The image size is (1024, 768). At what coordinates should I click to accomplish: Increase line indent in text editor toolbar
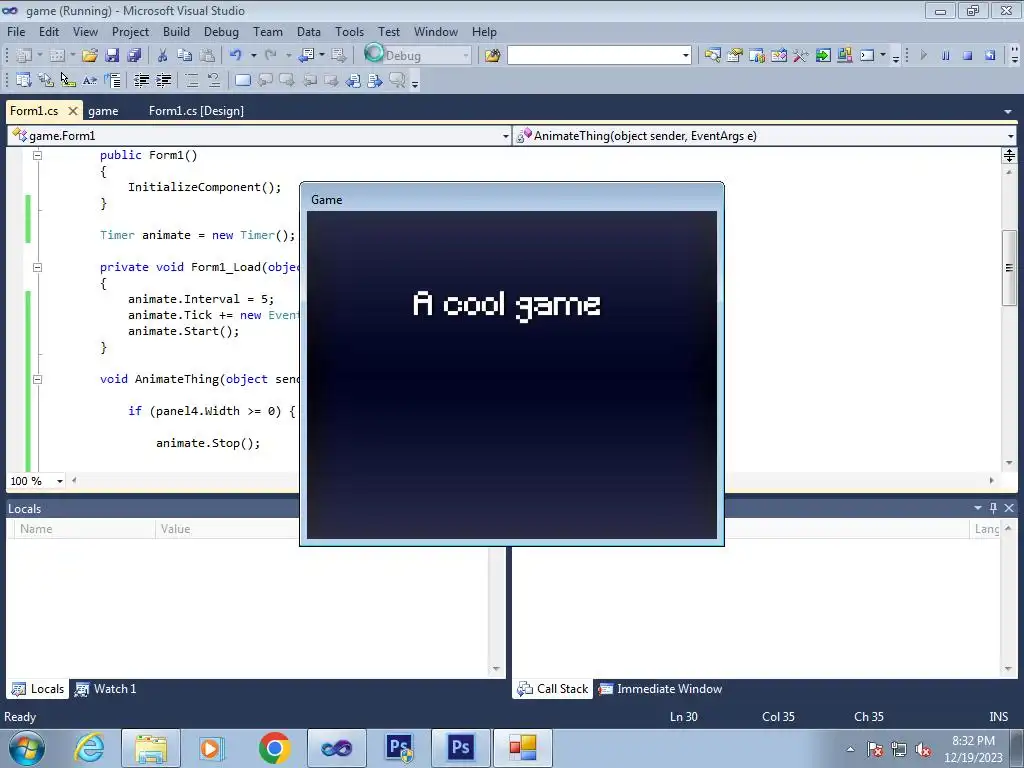[x=163, y=80]
